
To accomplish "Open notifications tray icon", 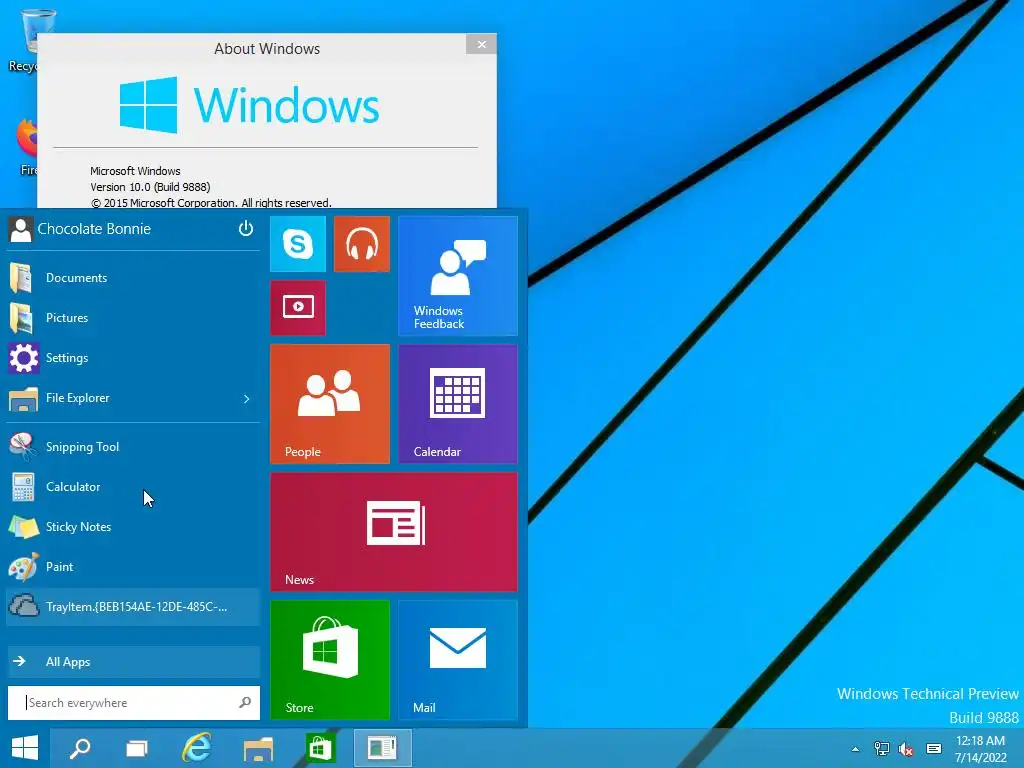I will (934, 749).
